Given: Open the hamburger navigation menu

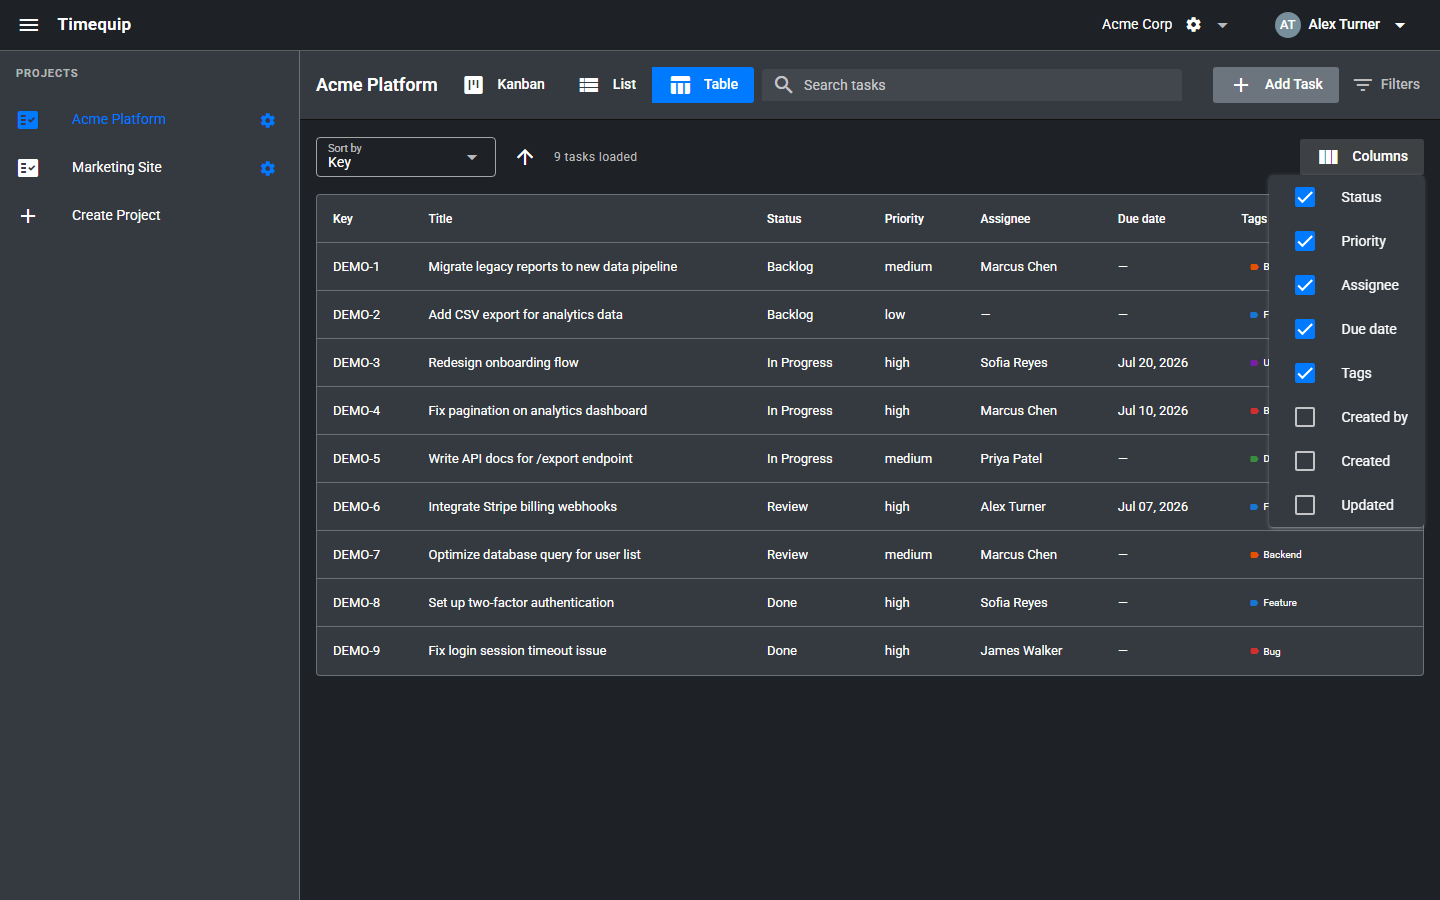Looking at the screenshot, I should coord(29,25).
